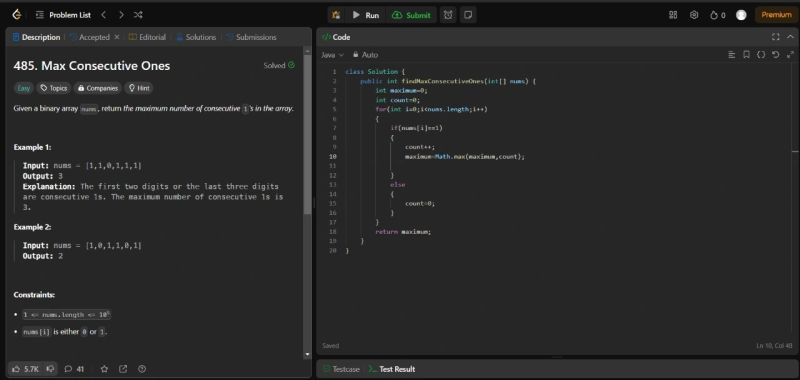Click the Premium button
The width and height of the screenshot is (800, 380).
coord(777,15)
